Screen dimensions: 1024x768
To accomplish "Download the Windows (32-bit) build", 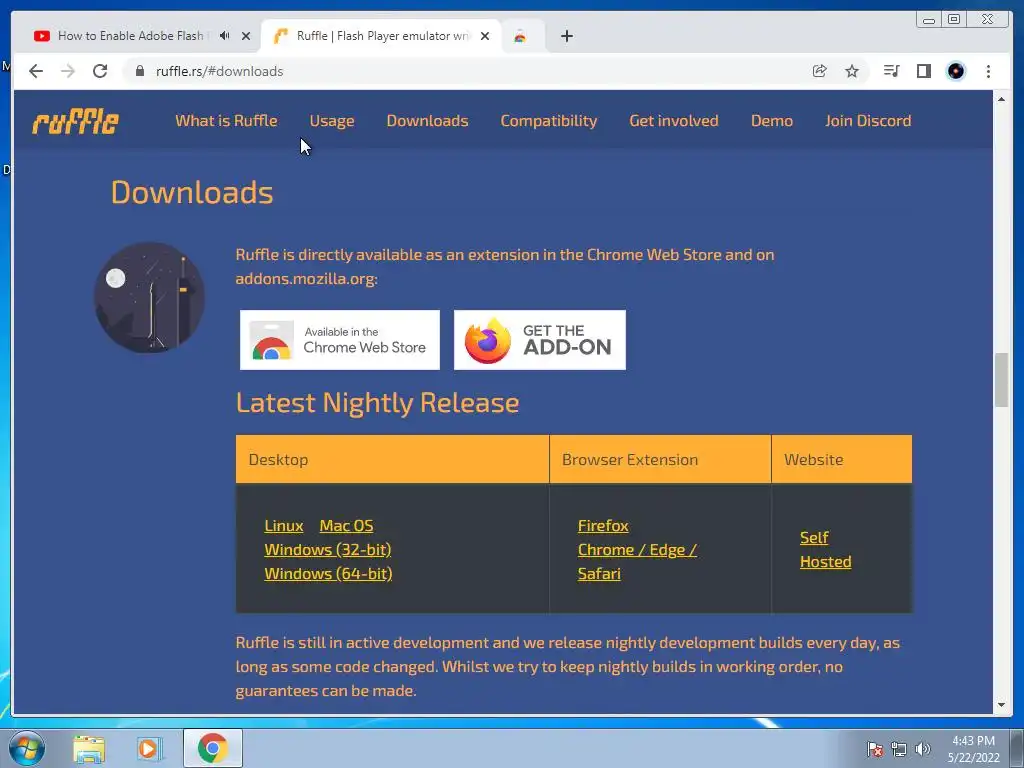I will (327, 550).
